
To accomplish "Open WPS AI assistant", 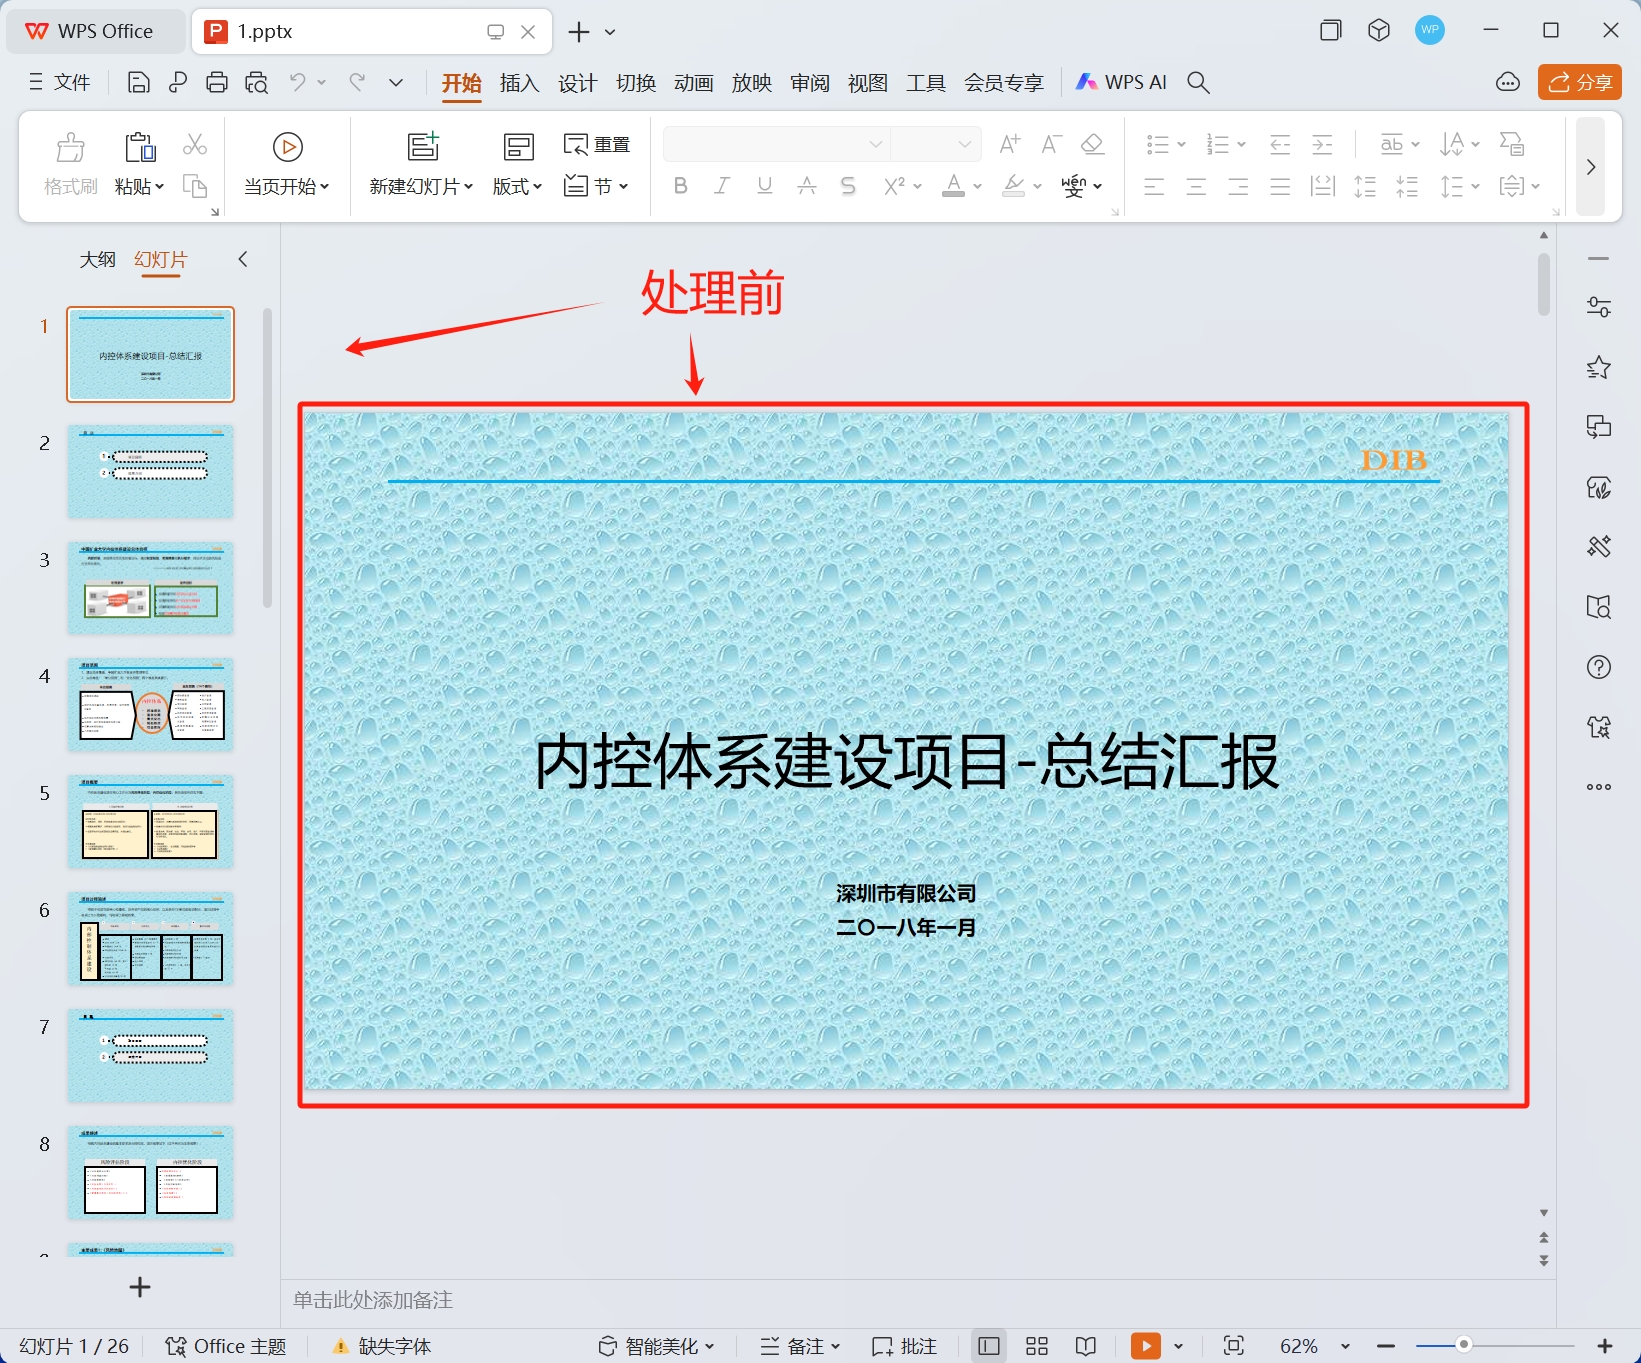I will coord(1120,82).
